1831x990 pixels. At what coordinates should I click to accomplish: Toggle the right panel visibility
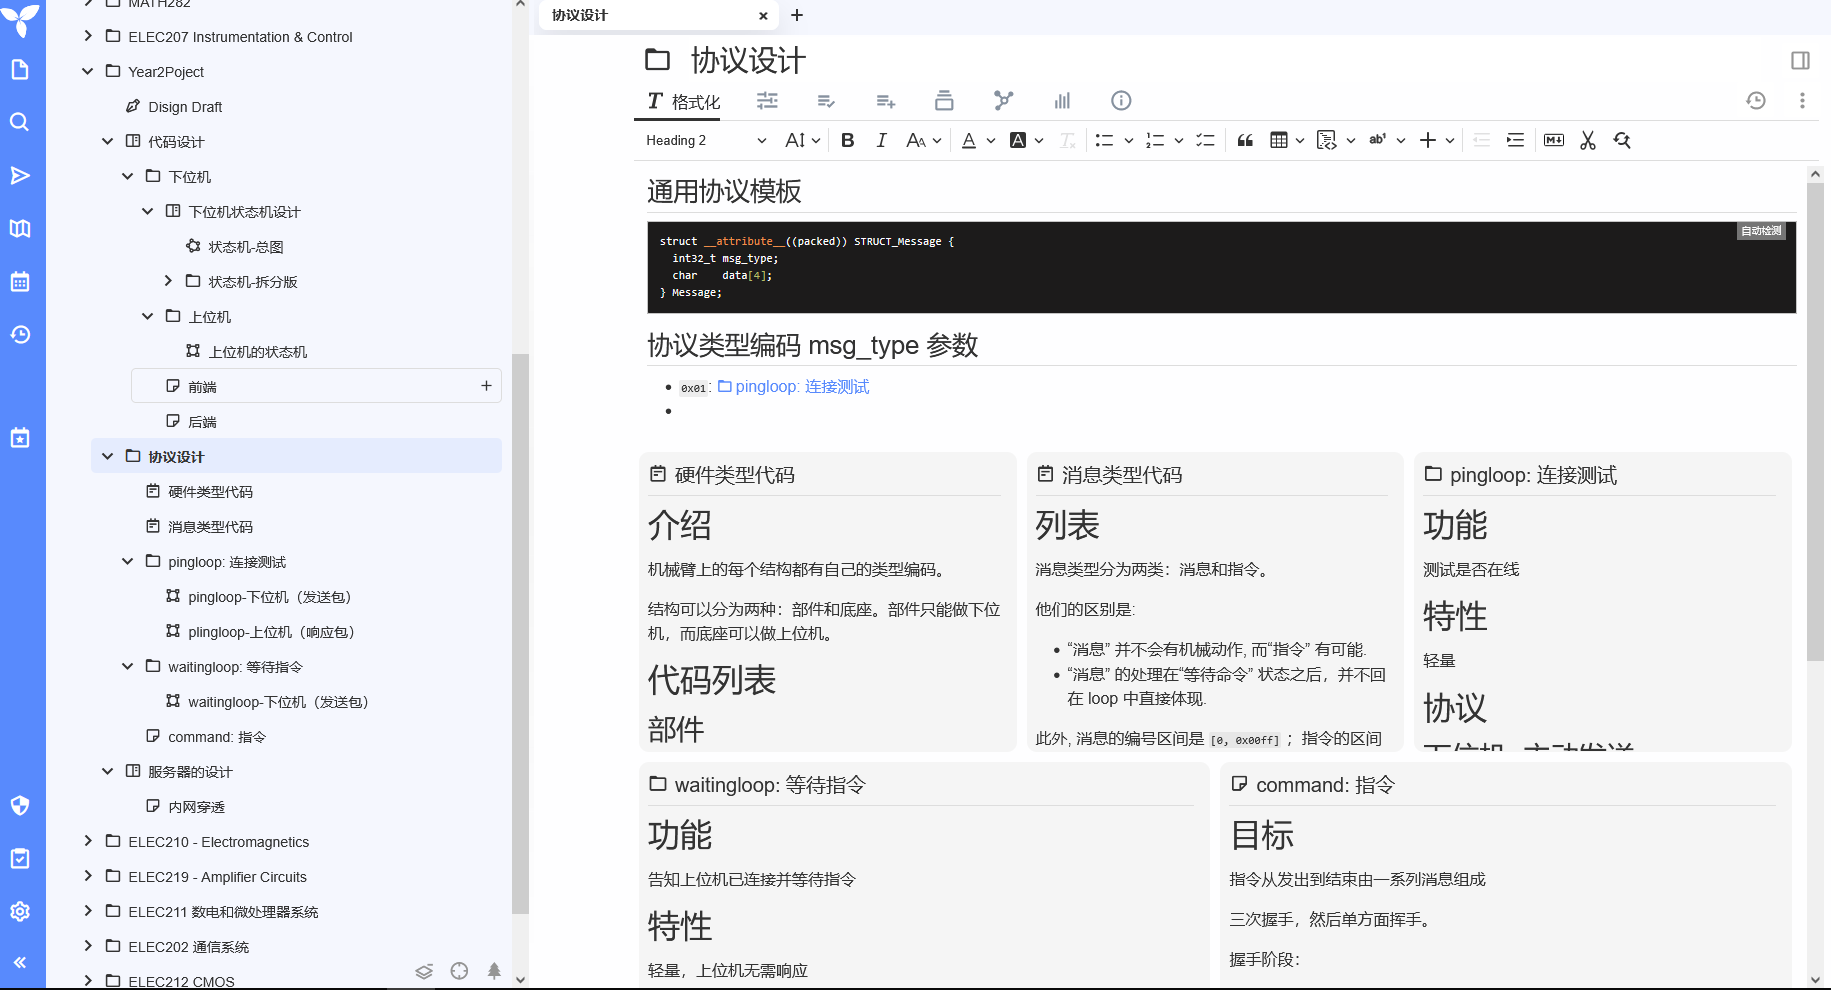click(x=1800, y=61)
